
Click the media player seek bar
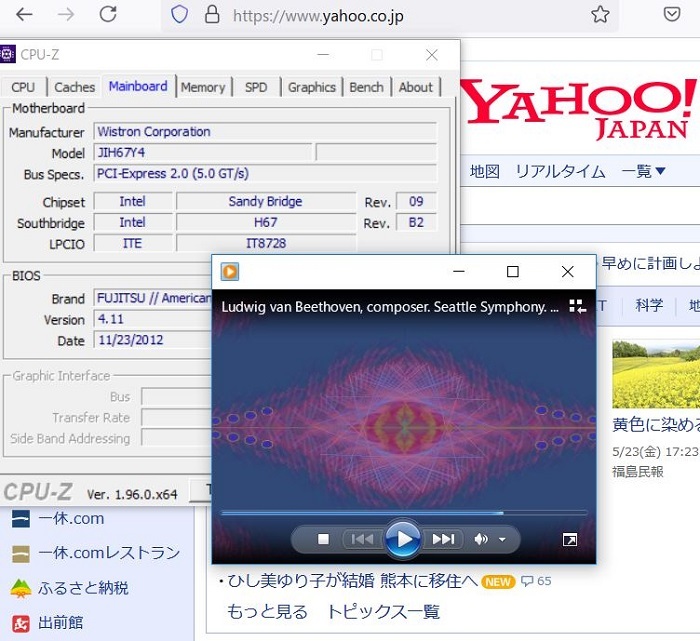click(404, 513)
